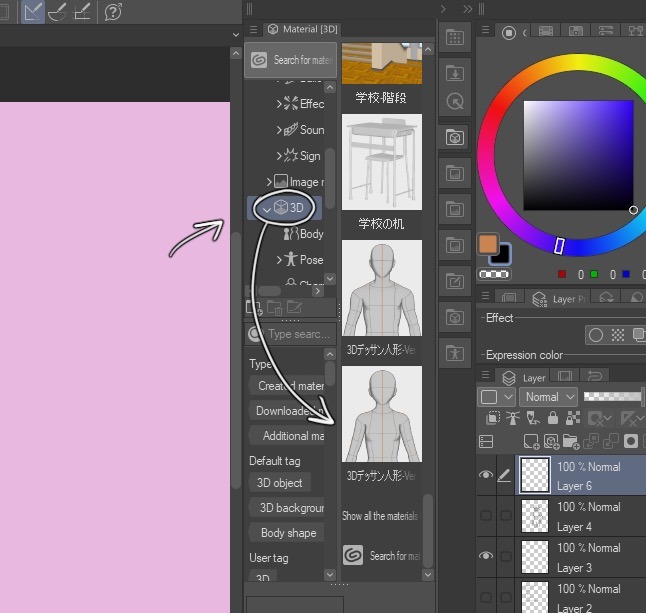Toggle the 3D background default tag
The image size is (646, 613).
click(x=287, y=508)
